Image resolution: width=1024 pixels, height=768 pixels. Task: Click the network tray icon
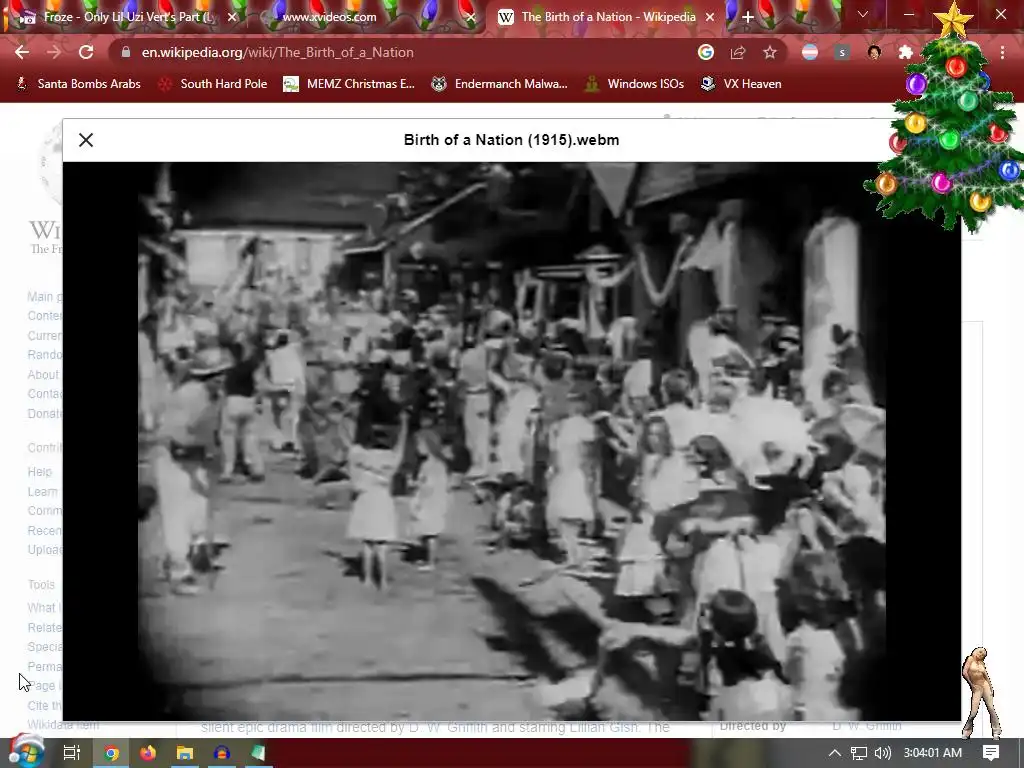click(859, 753)
